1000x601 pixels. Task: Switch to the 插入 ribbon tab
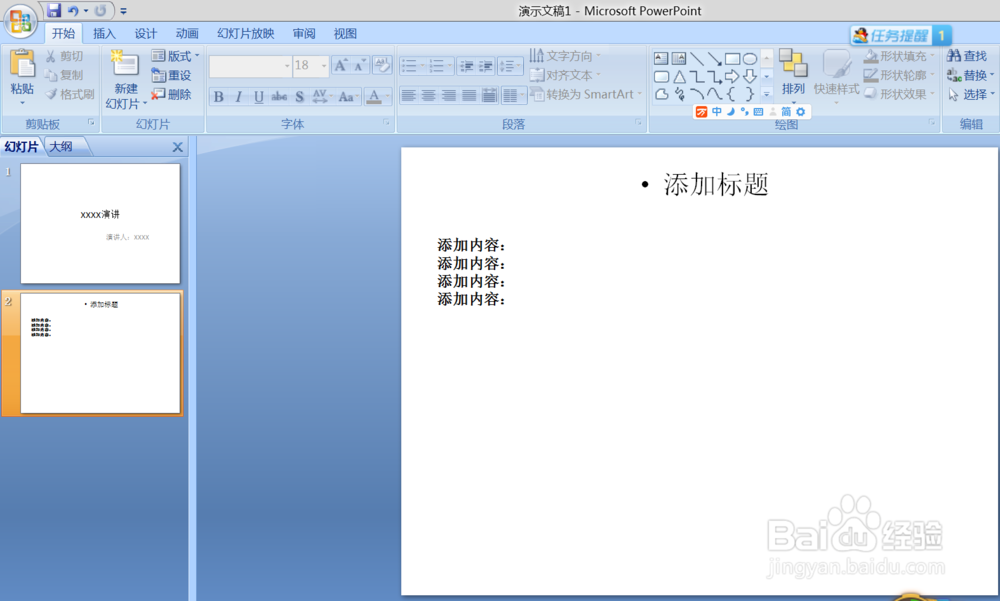pos(104,34)
